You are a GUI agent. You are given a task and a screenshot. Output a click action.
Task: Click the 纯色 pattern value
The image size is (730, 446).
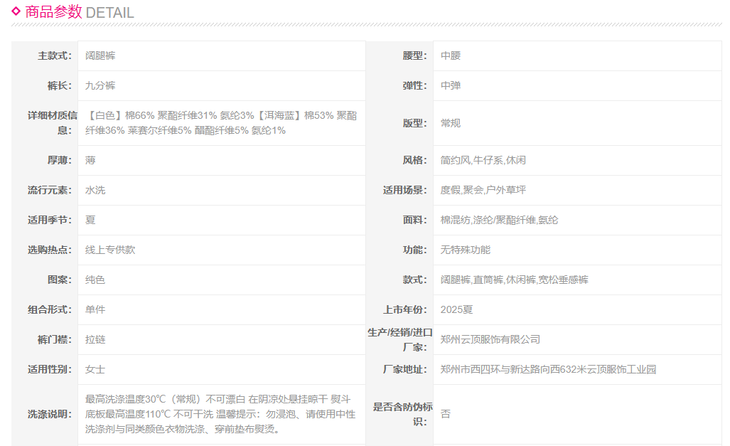coord(96,280)
